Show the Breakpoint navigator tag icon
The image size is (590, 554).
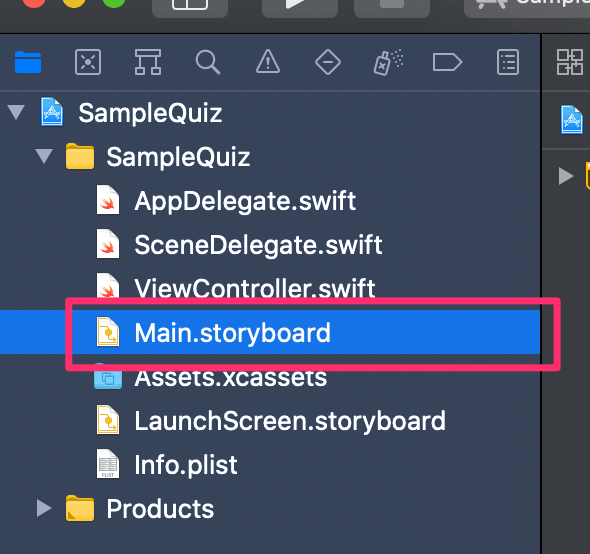click(x=447, y=62)
